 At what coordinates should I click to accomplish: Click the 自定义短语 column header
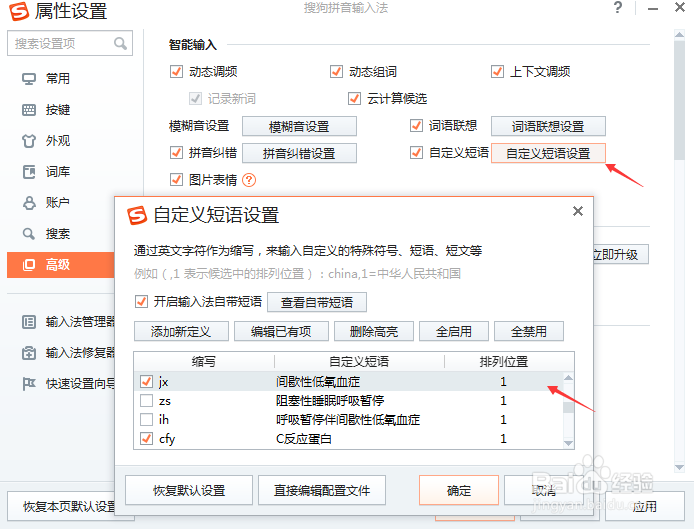[359, 362]
